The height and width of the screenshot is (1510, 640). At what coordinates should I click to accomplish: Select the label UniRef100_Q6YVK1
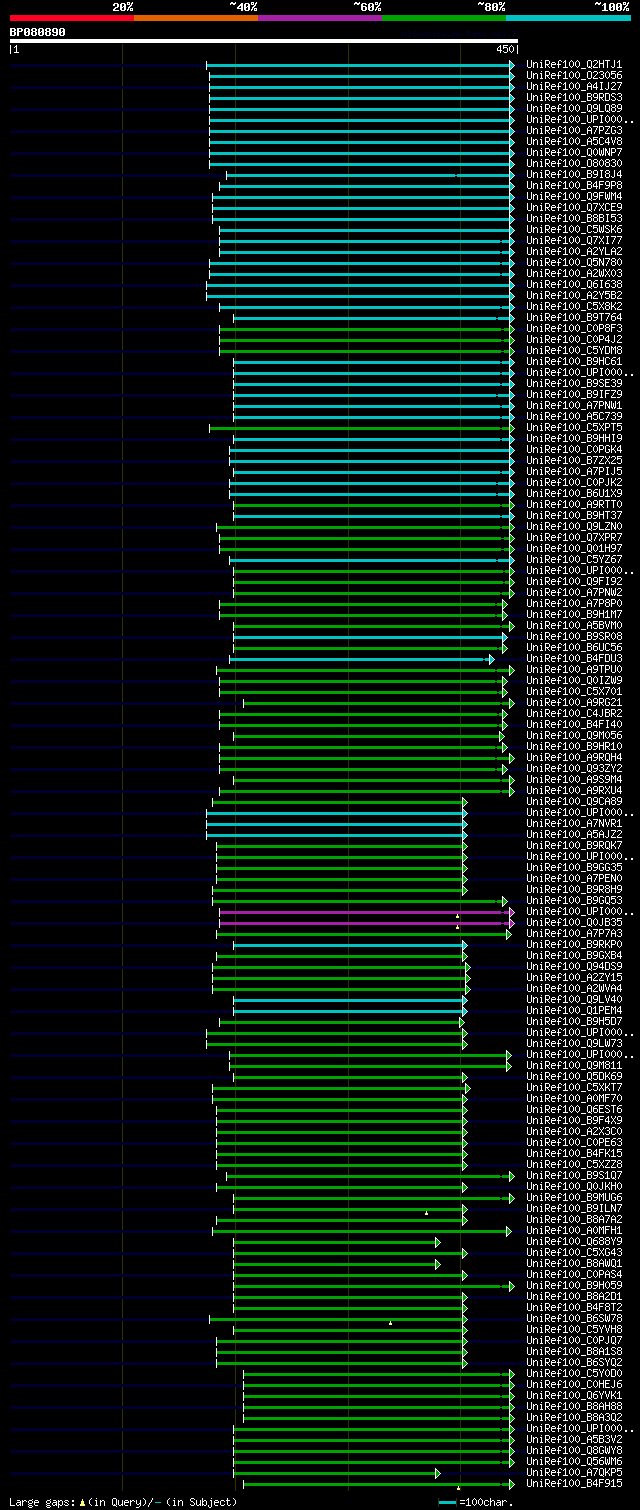pos(574,1396)
